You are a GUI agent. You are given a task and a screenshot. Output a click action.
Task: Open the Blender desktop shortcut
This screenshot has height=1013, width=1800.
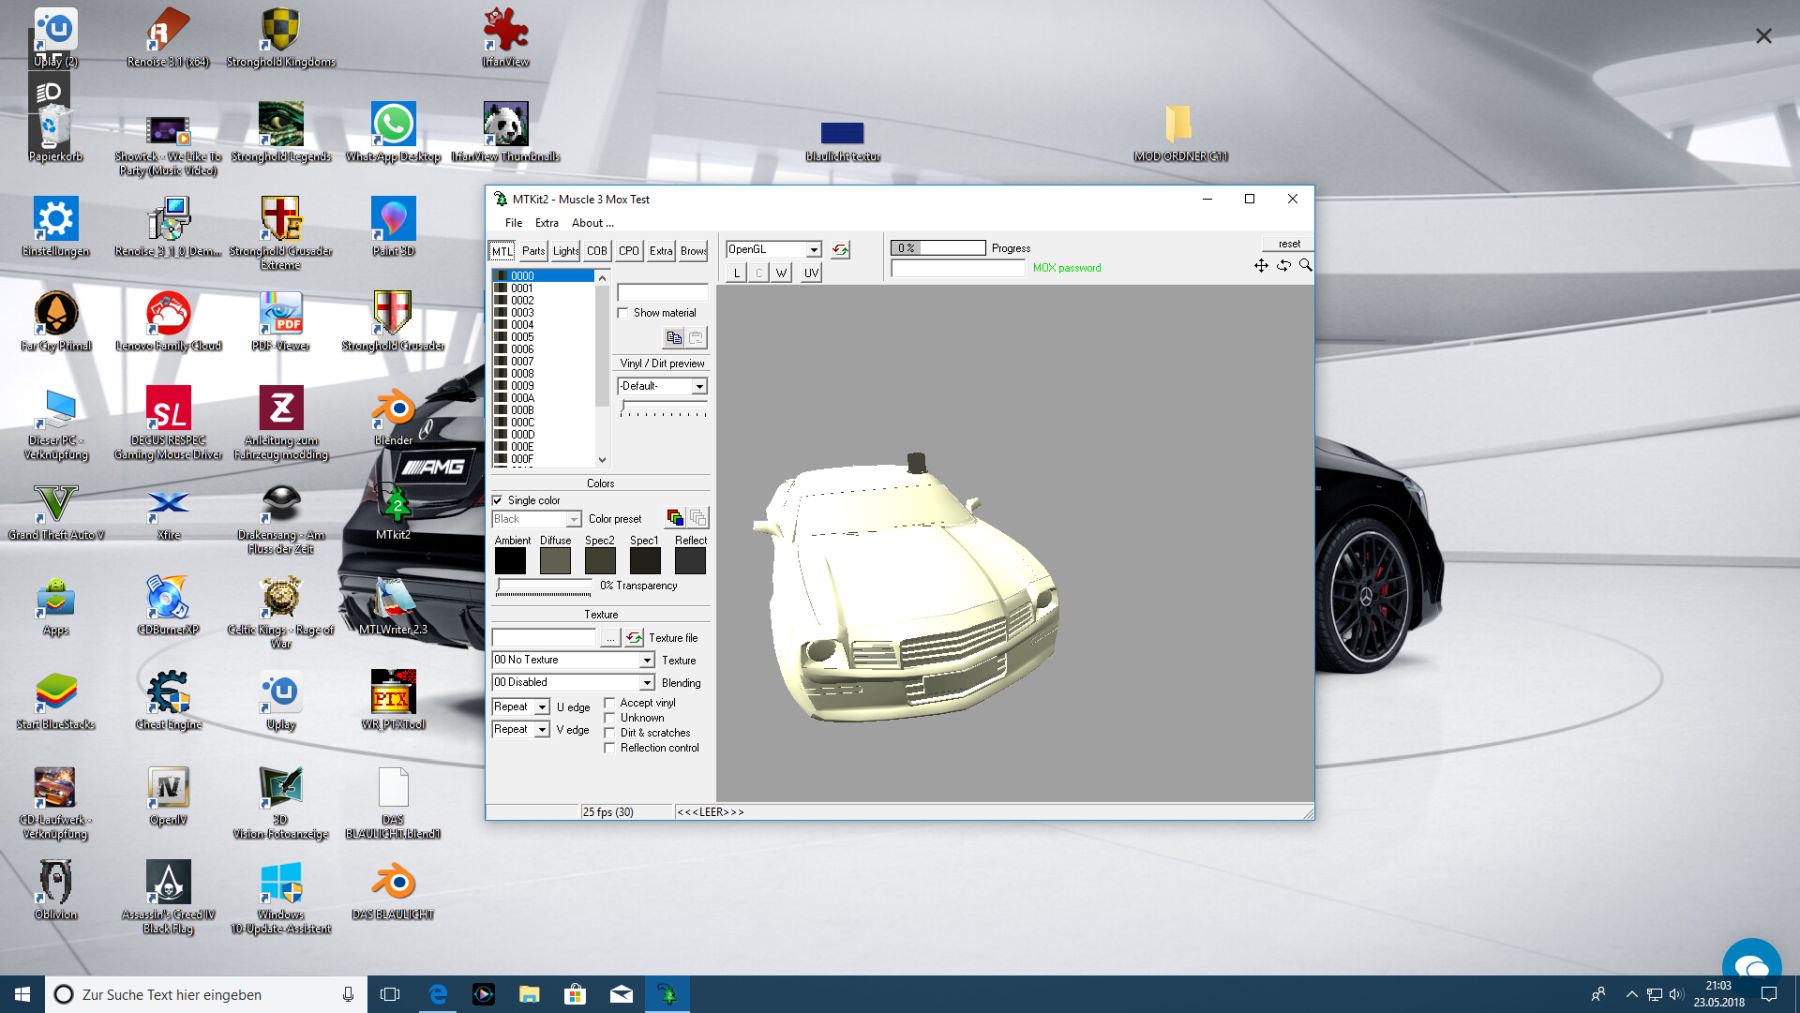point(393,416)
